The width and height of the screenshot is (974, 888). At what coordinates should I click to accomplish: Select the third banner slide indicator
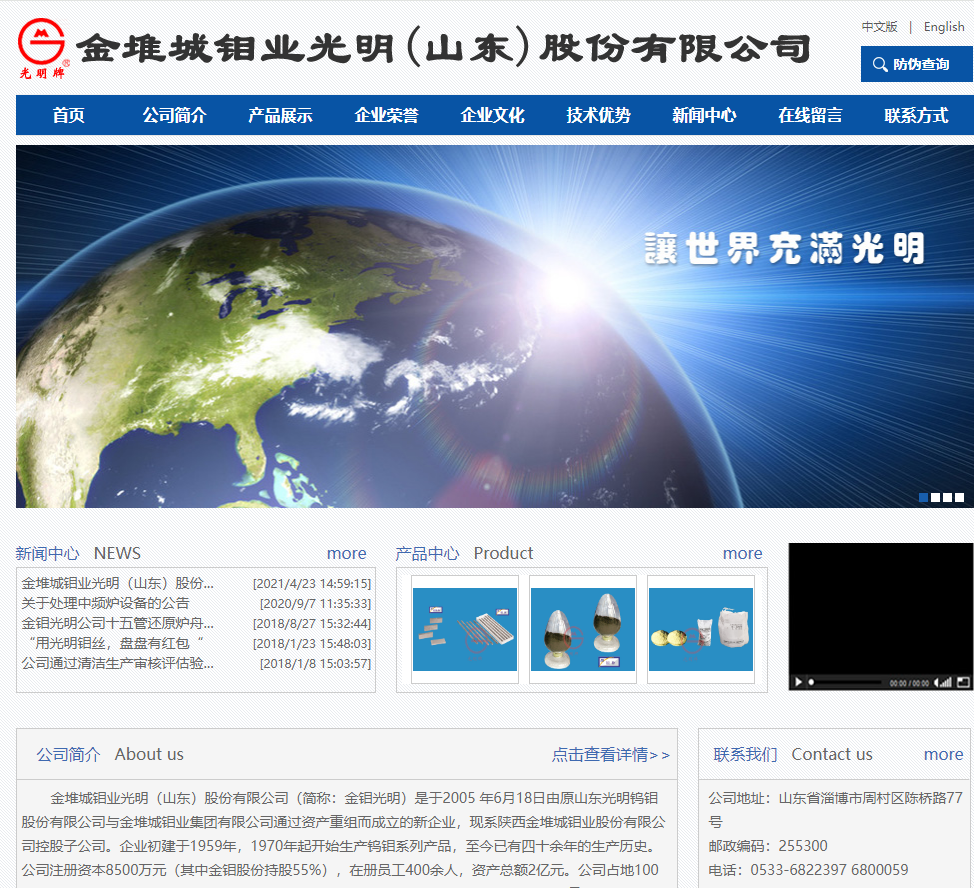(x=947, y=497)
